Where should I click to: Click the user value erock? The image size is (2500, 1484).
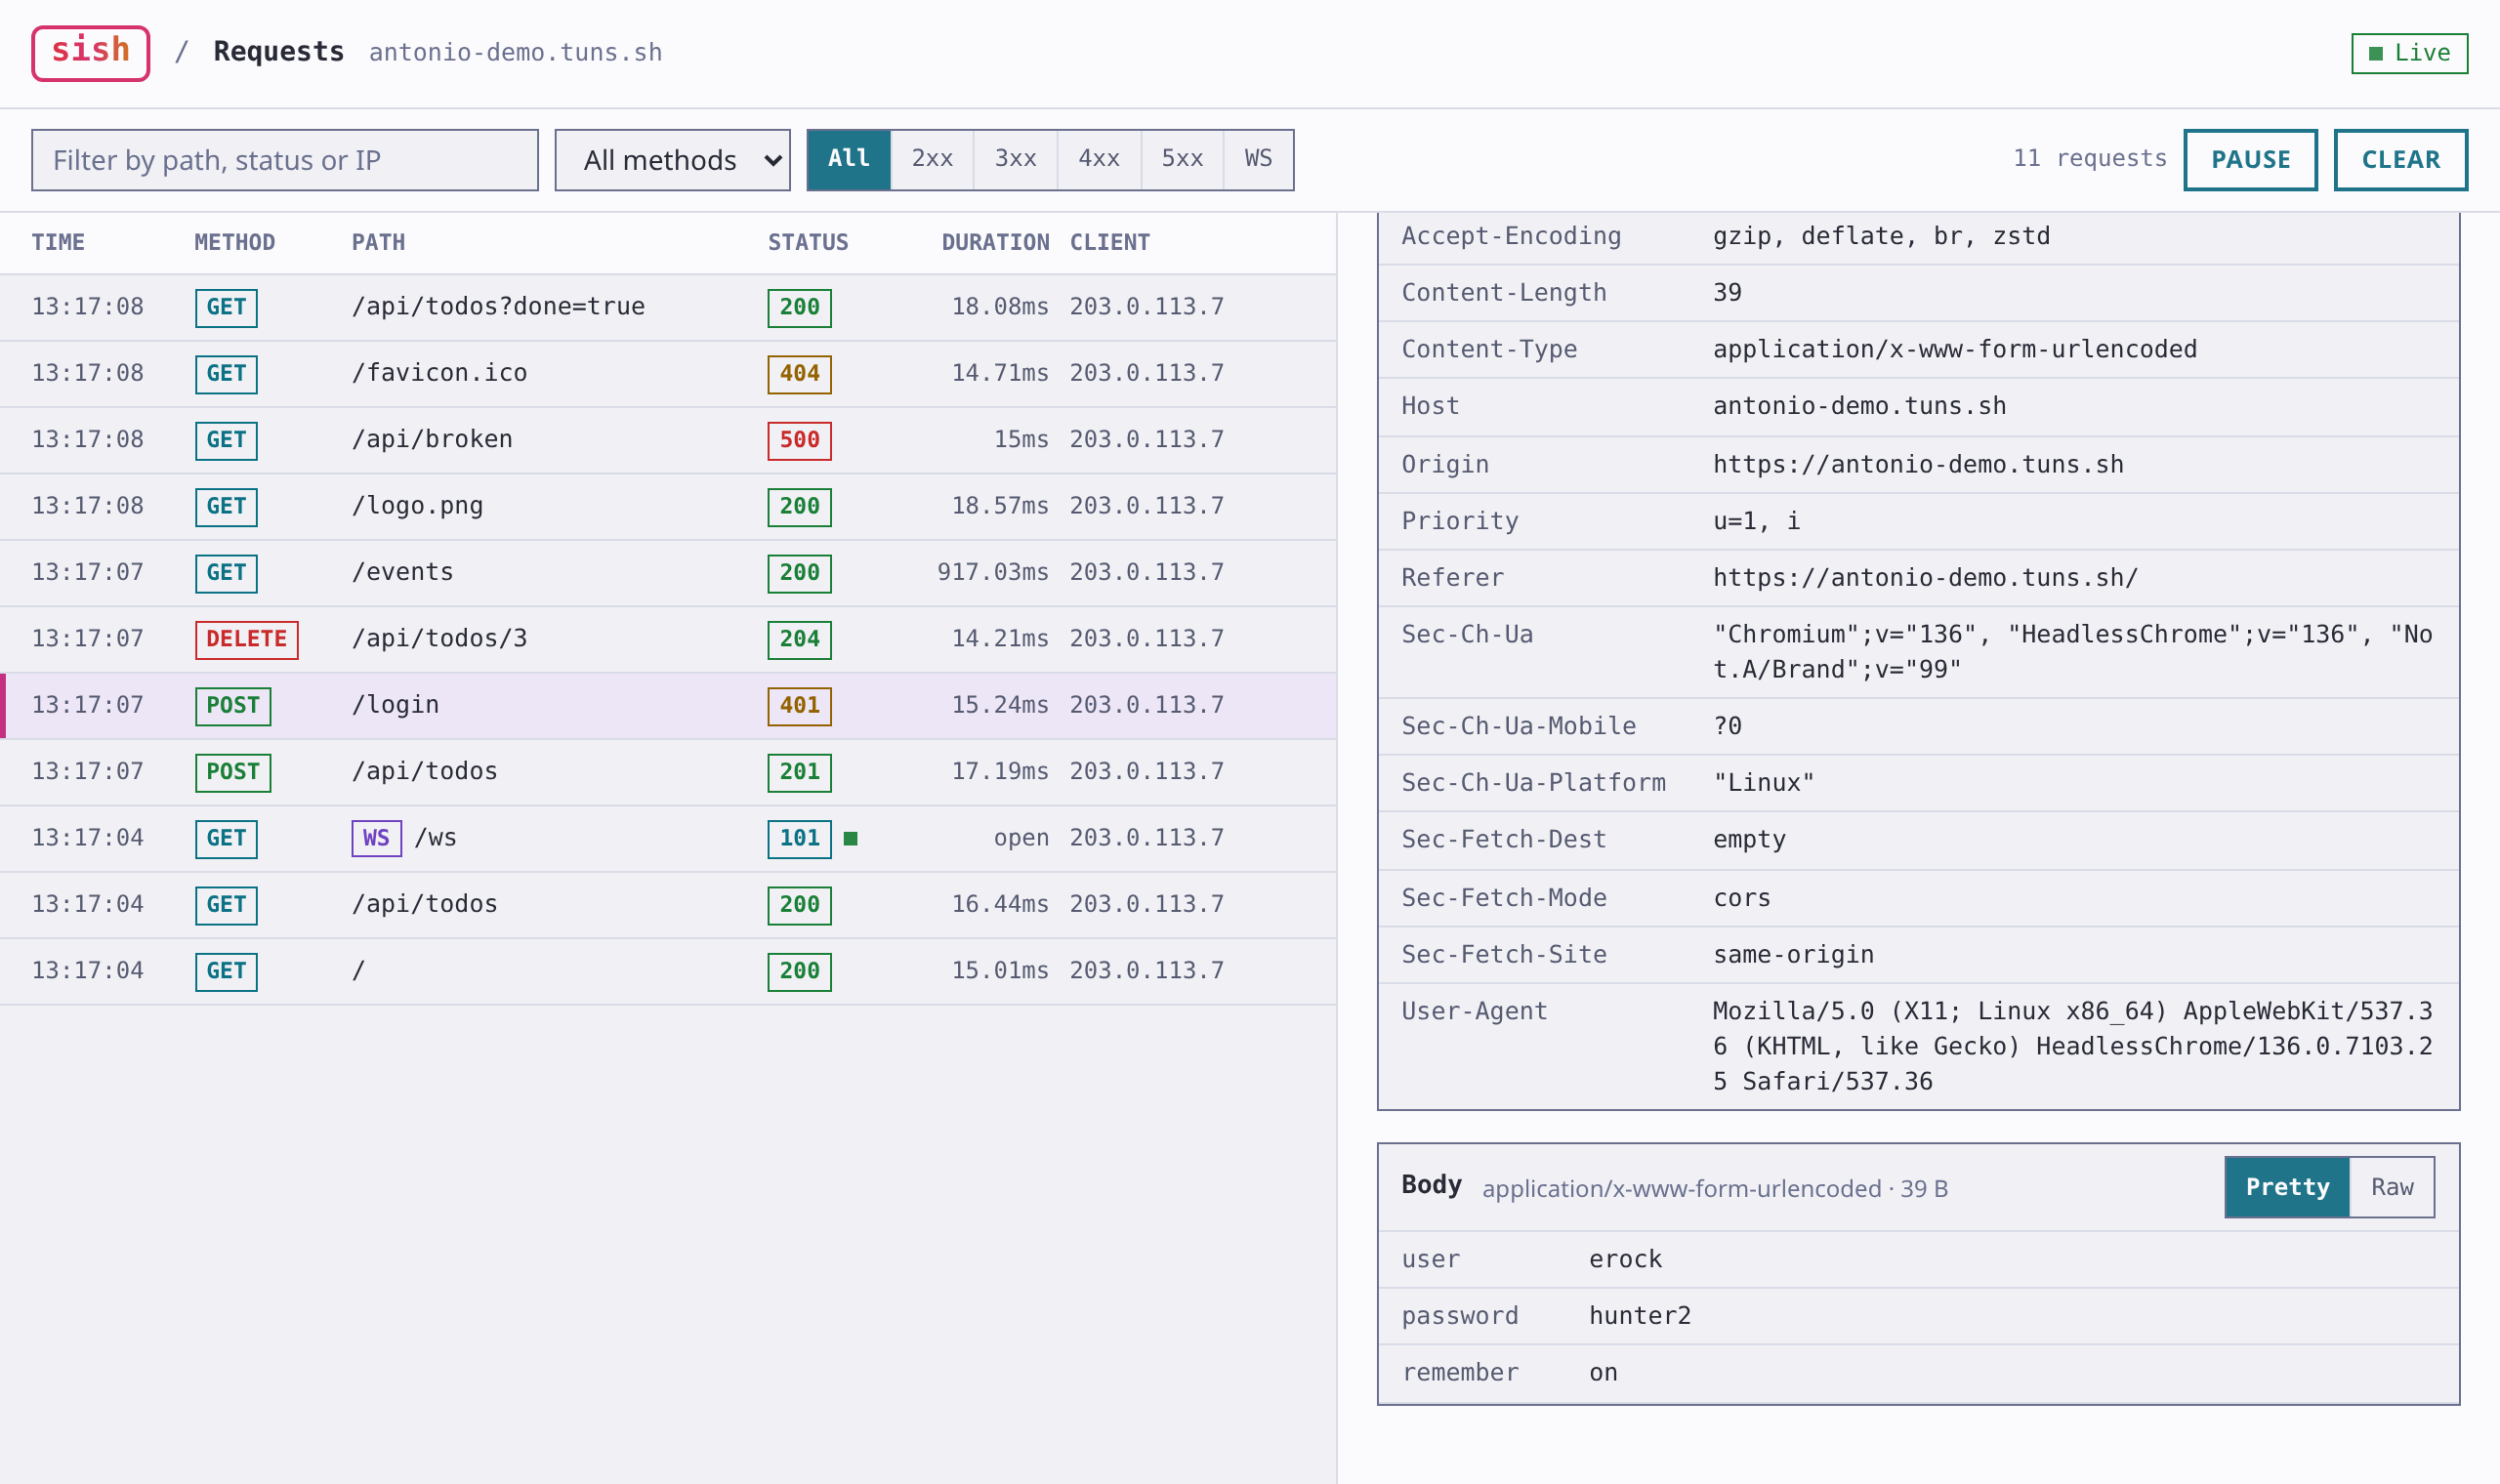(x=1625, y=1259)
